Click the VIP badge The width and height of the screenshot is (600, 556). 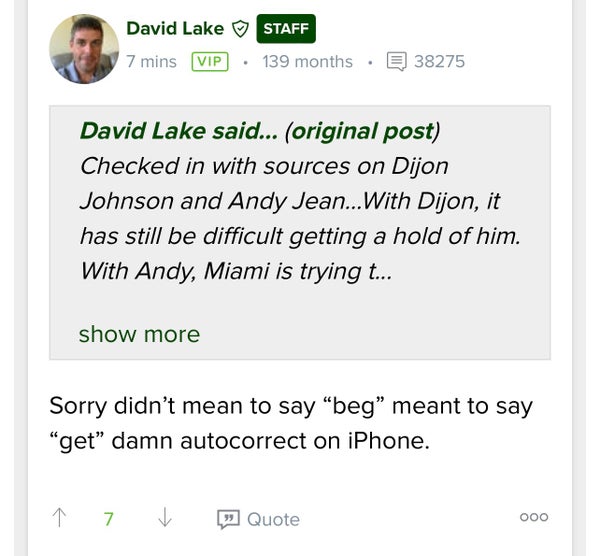(x=210, y=62)
